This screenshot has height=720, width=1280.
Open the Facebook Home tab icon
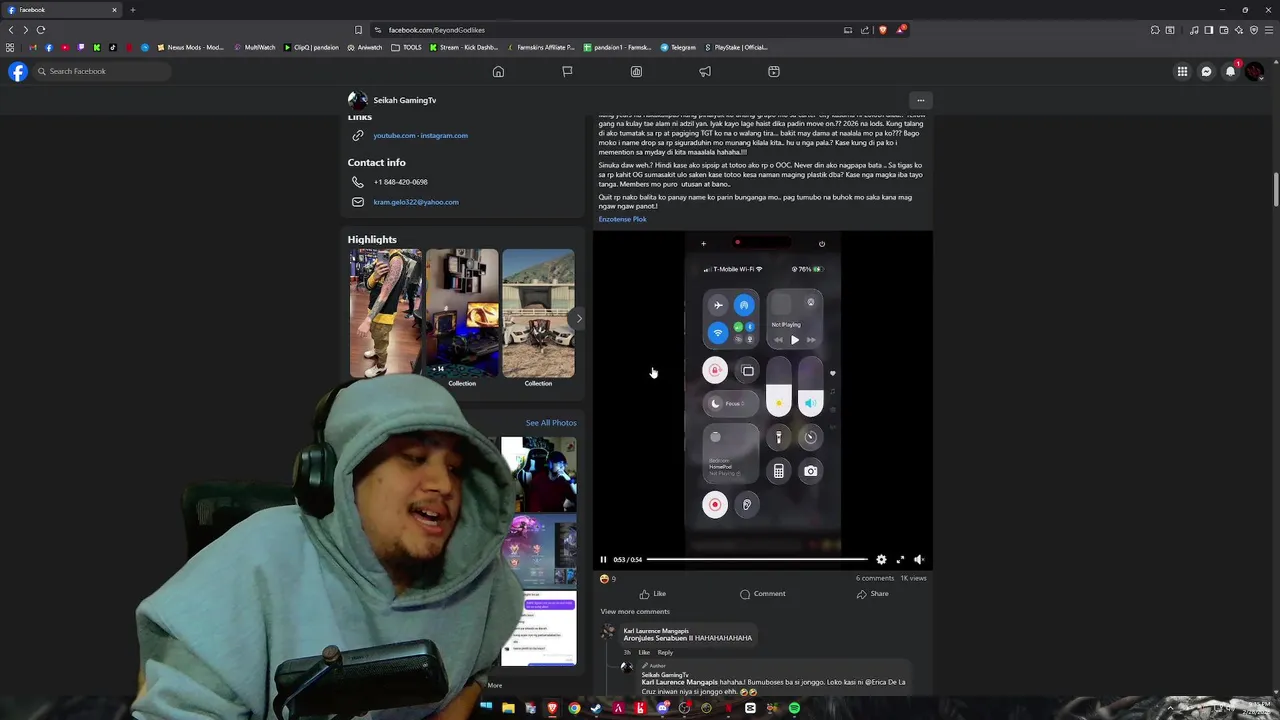(498, 71)
